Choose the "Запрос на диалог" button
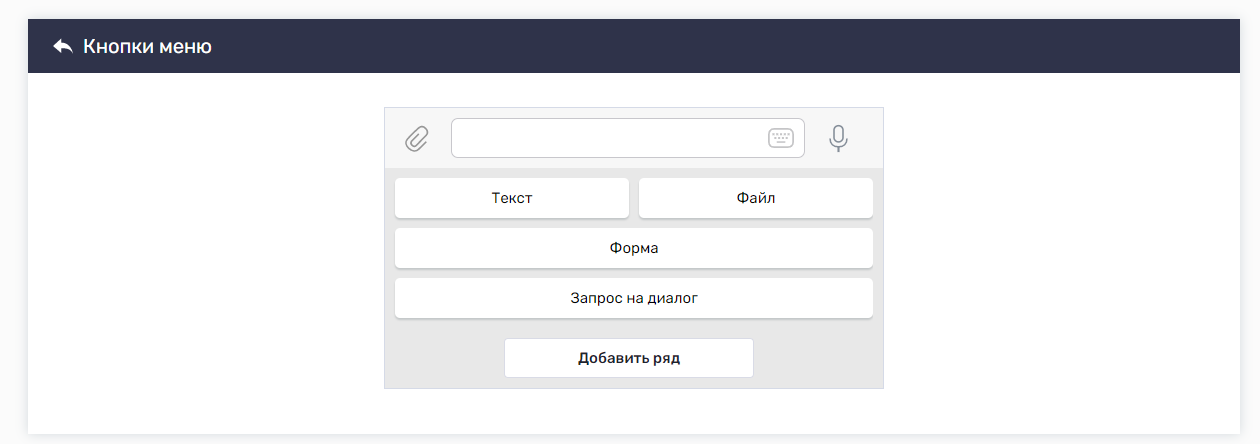 (x=634, y=298)
